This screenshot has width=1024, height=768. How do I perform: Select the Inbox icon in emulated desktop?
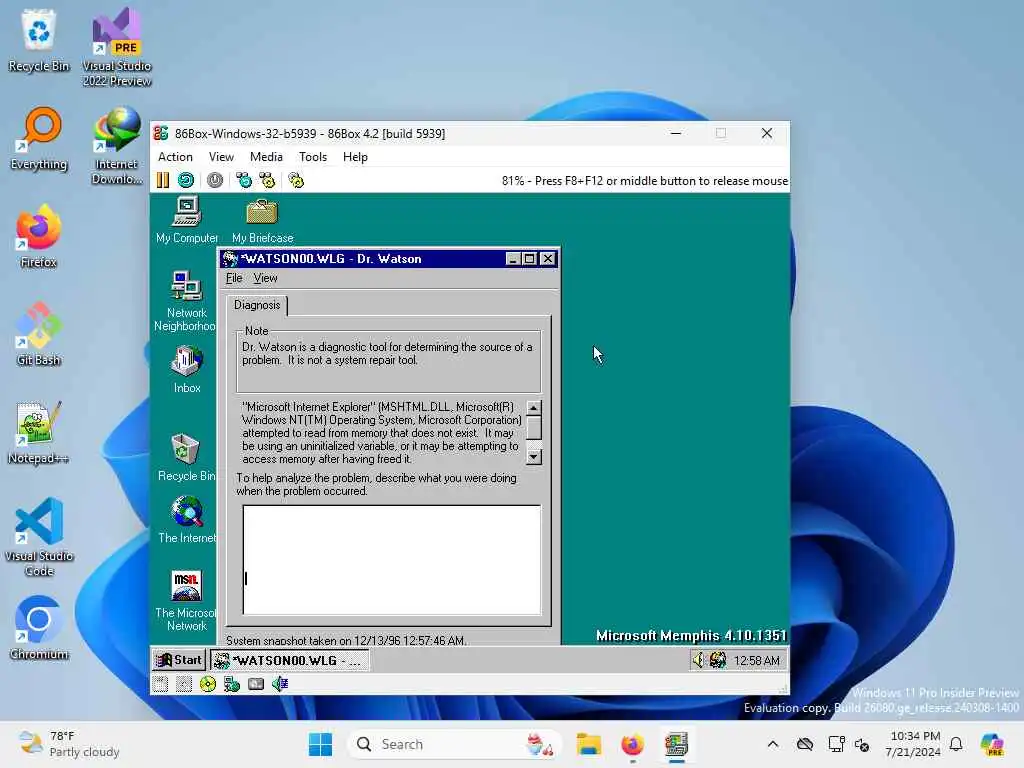click(187, 369)
